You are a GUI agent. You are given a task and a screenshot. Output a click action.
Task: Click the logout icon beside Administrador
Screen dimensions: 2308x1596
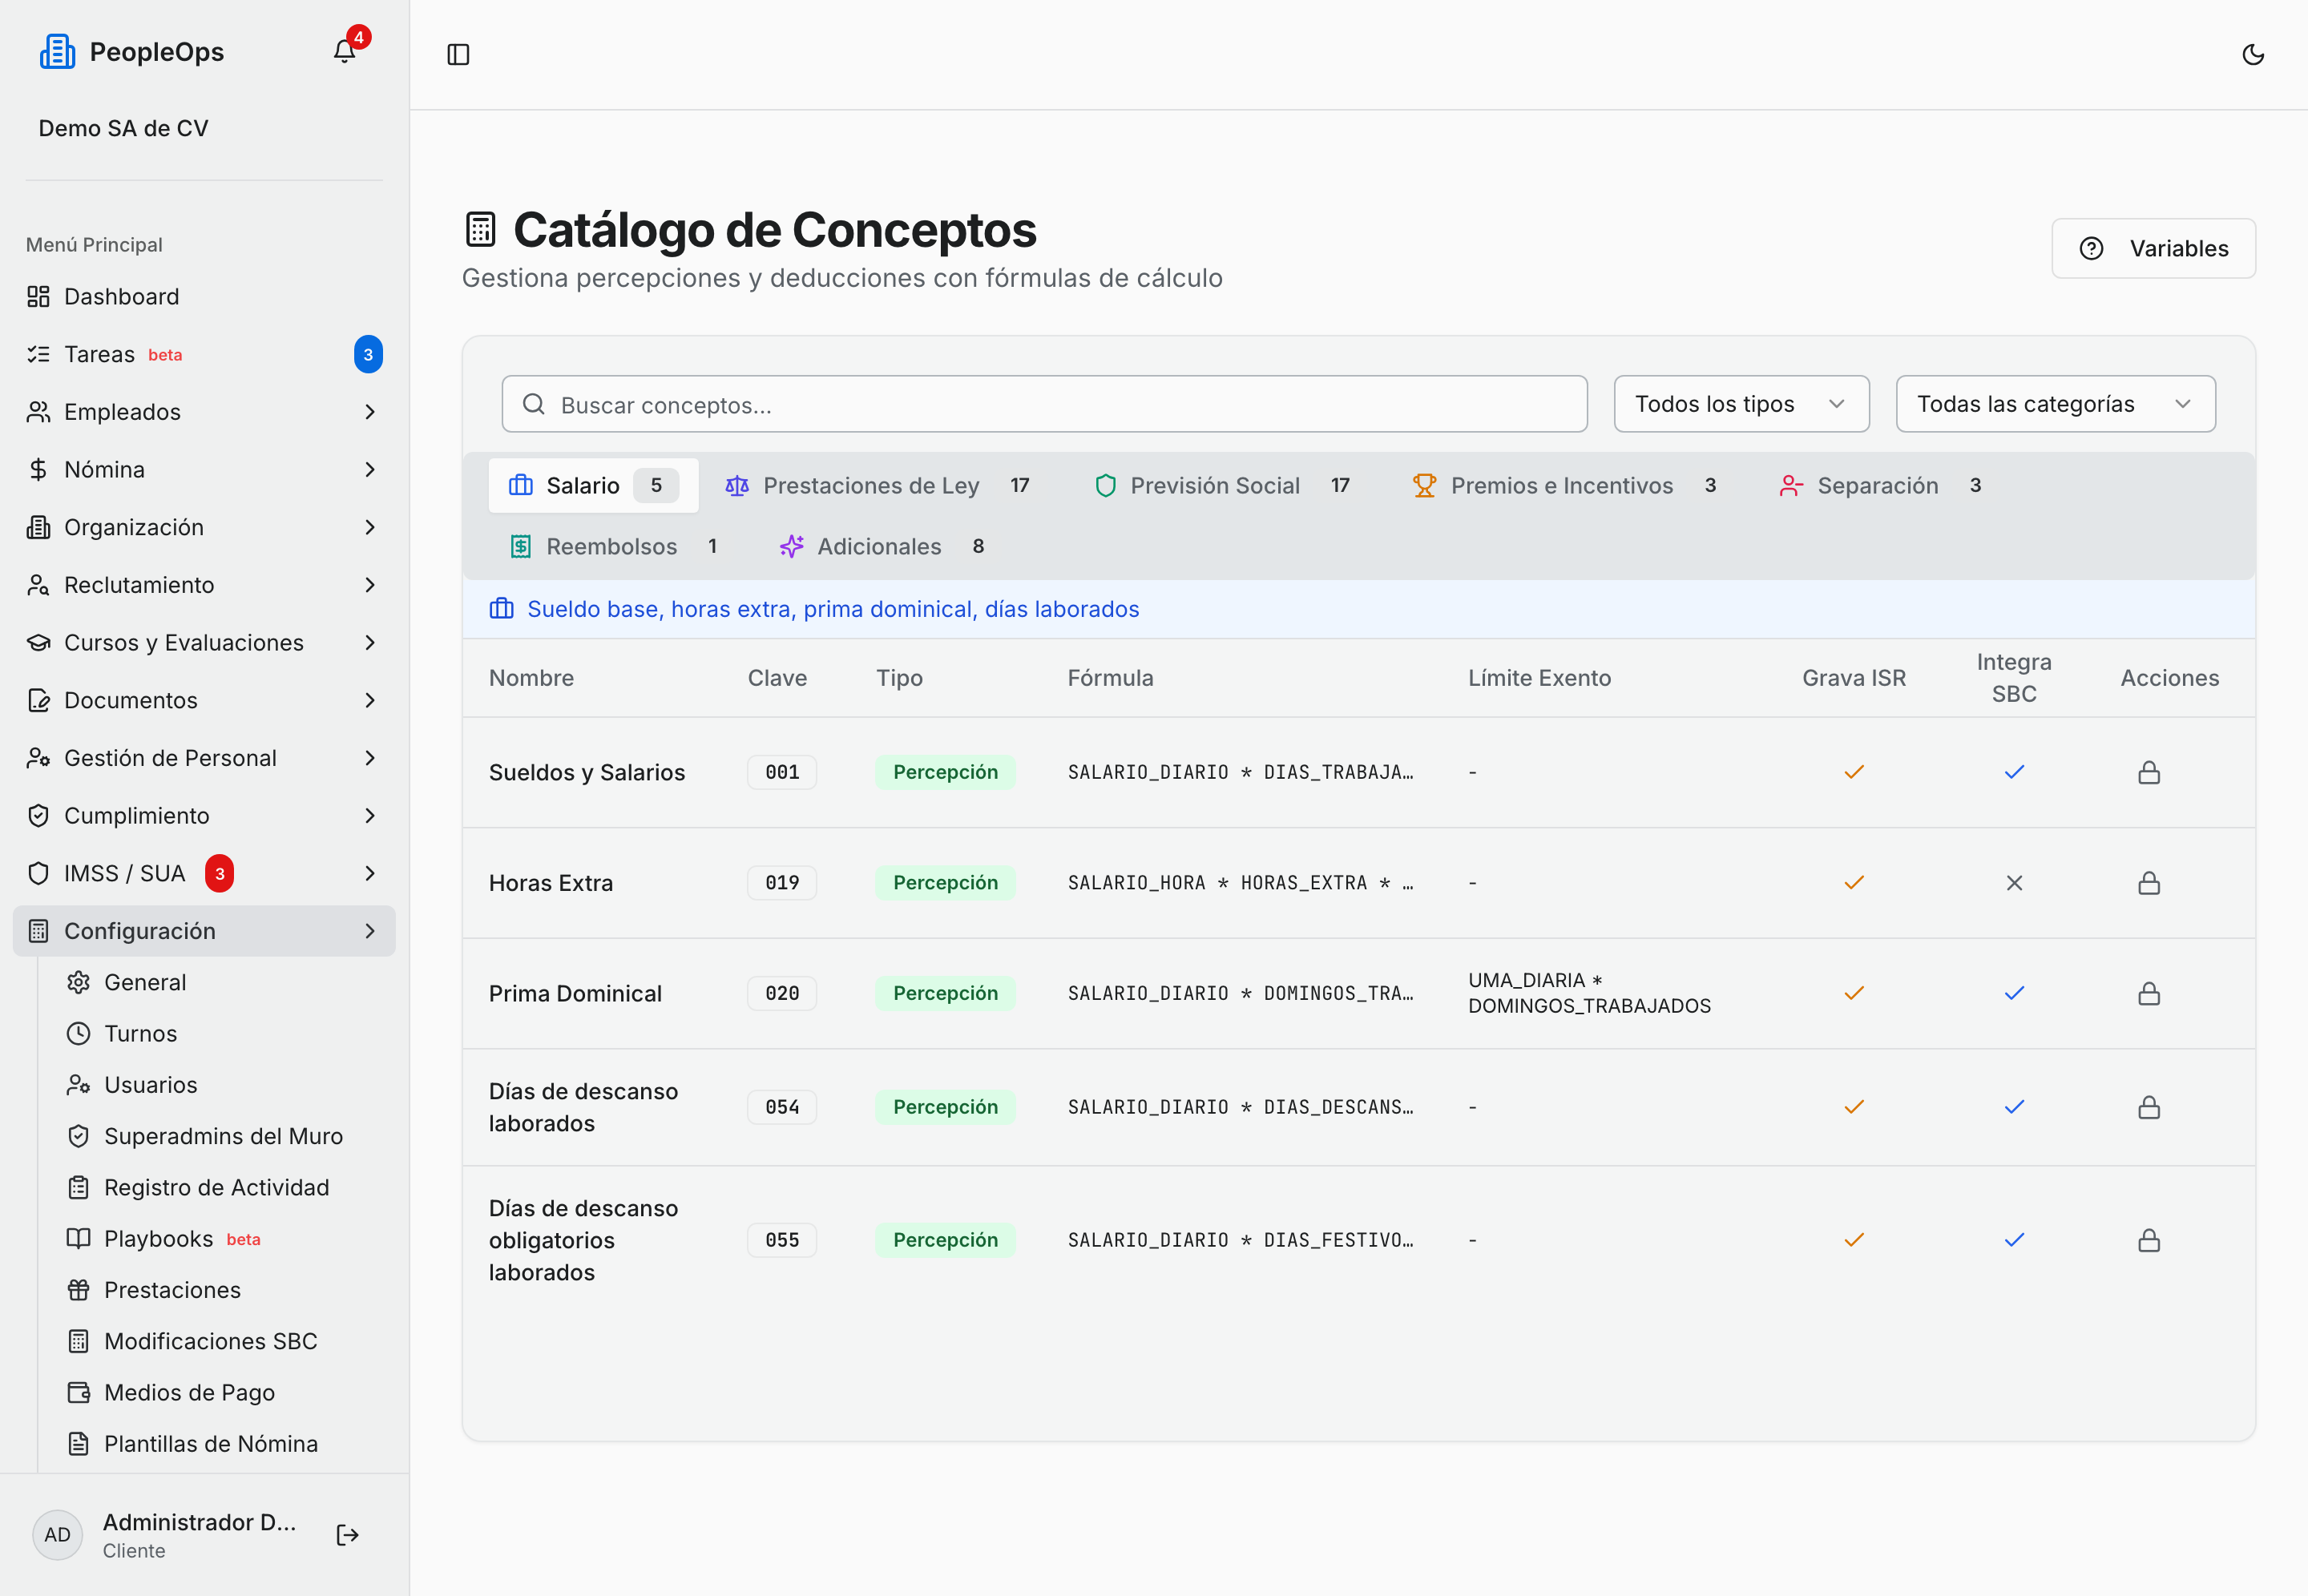(x=347, y=1535)
